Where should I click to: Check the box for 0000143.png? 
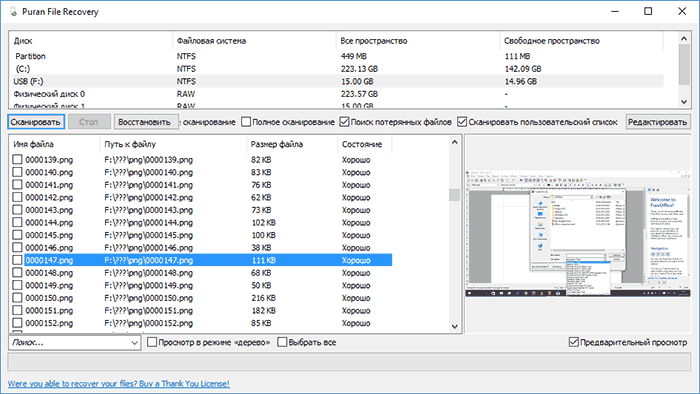tap(17, 209)
